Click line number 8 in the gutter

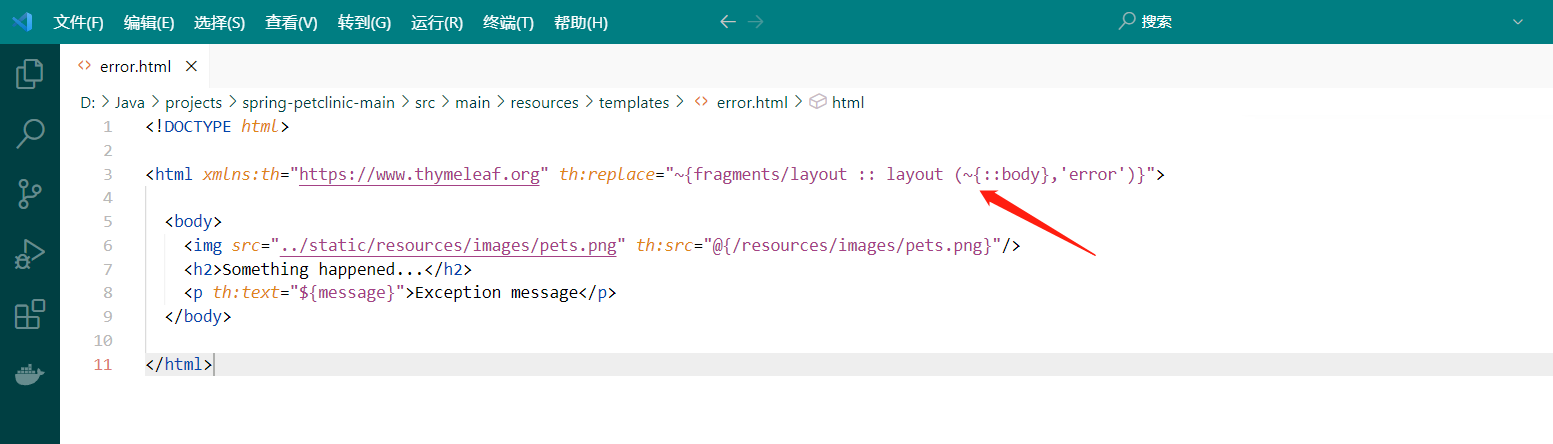(107, 293)
